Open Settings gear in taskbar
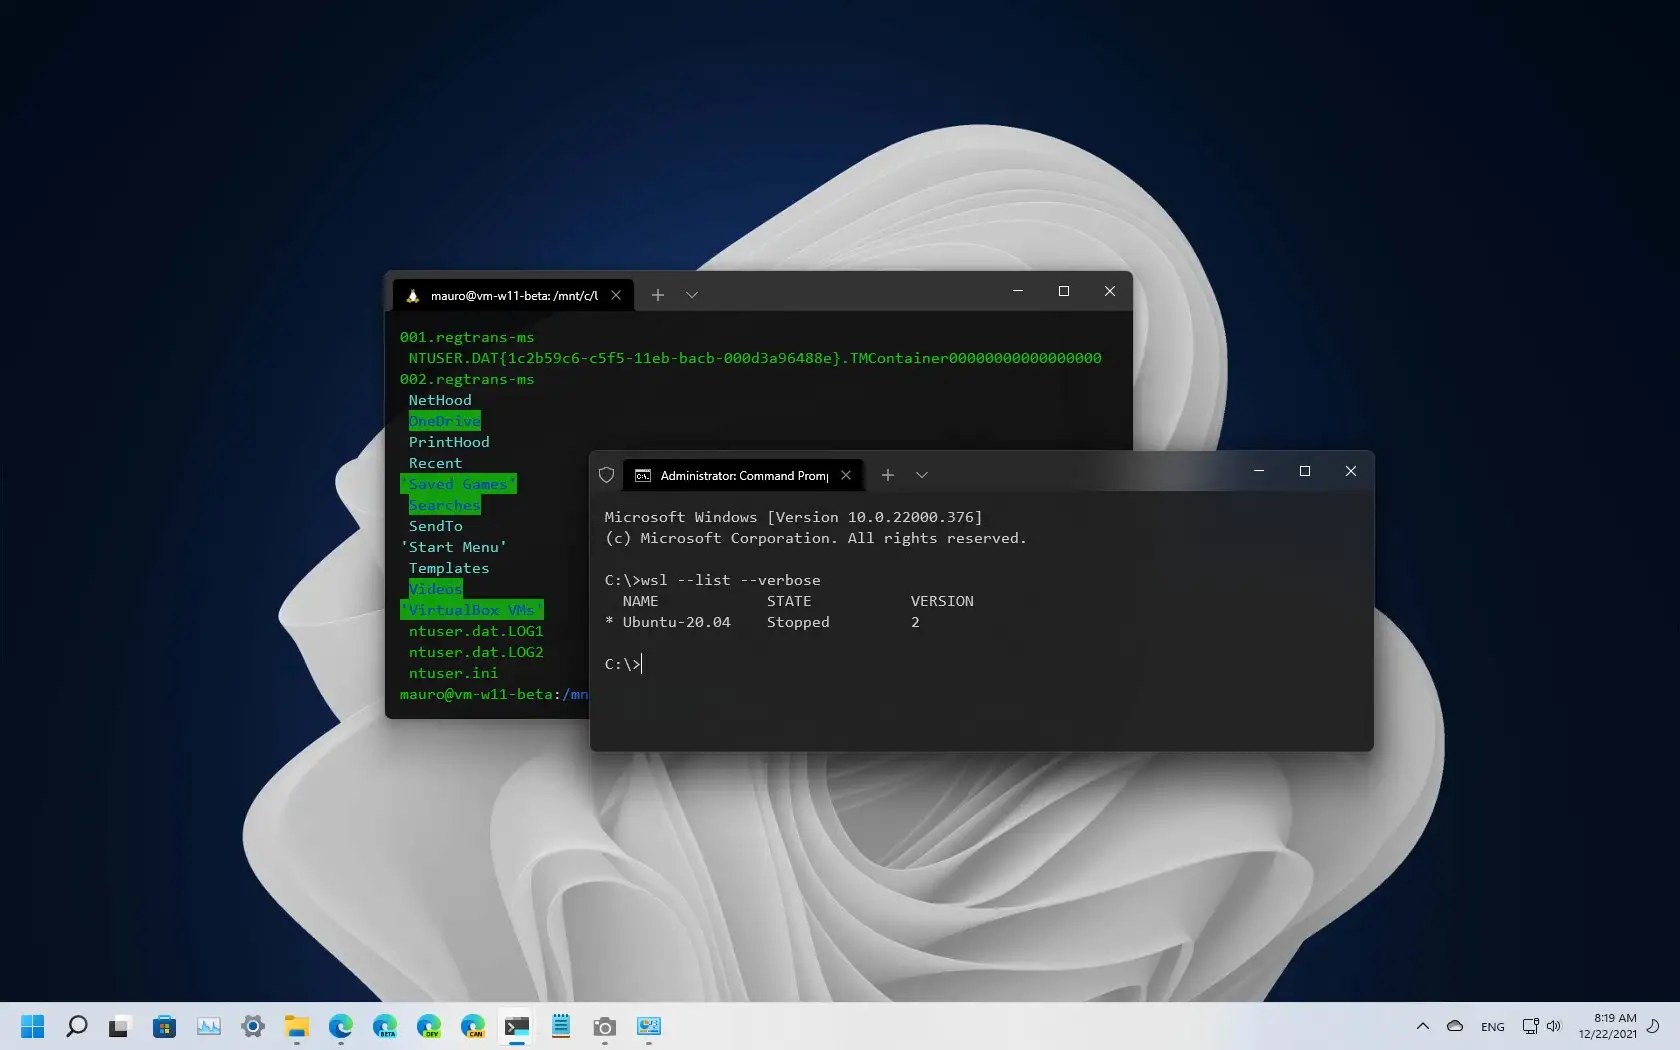 253,1026
